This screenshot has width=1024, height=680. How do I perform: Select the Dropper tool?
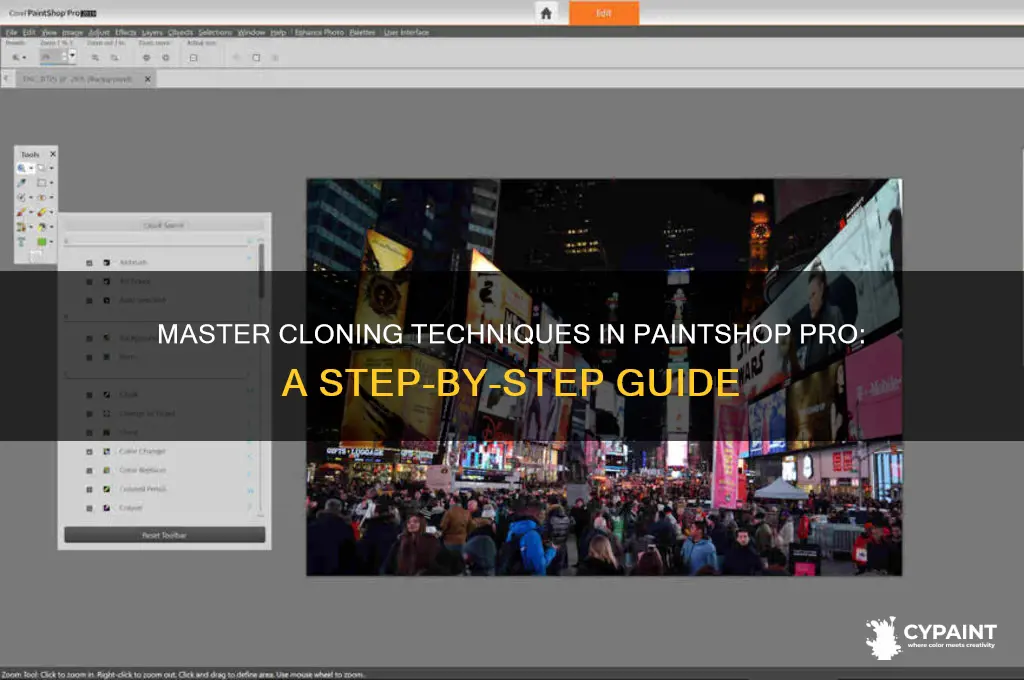[22, 183]
